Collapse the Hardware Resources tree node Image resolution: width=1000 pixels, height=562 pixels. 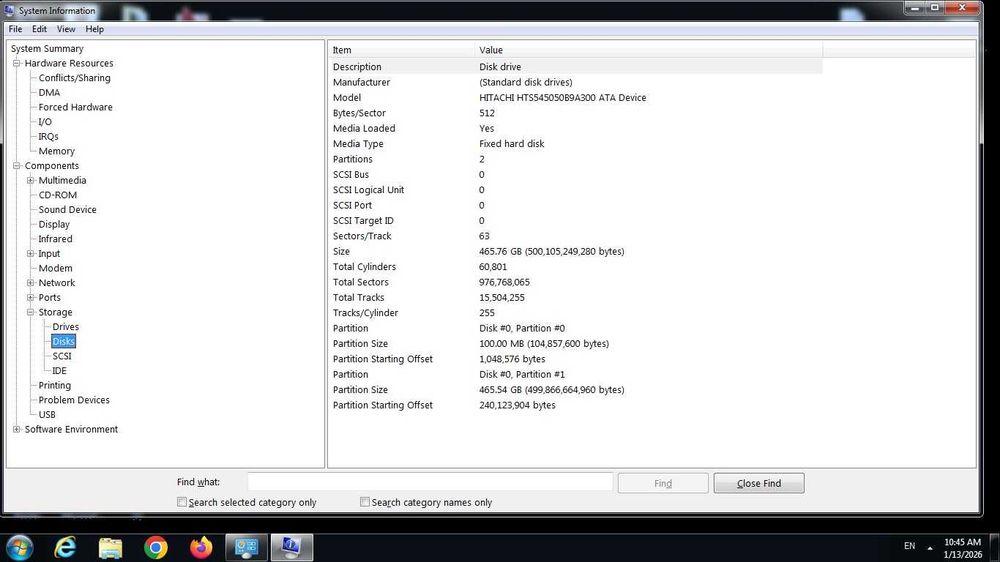pos(17,63)
